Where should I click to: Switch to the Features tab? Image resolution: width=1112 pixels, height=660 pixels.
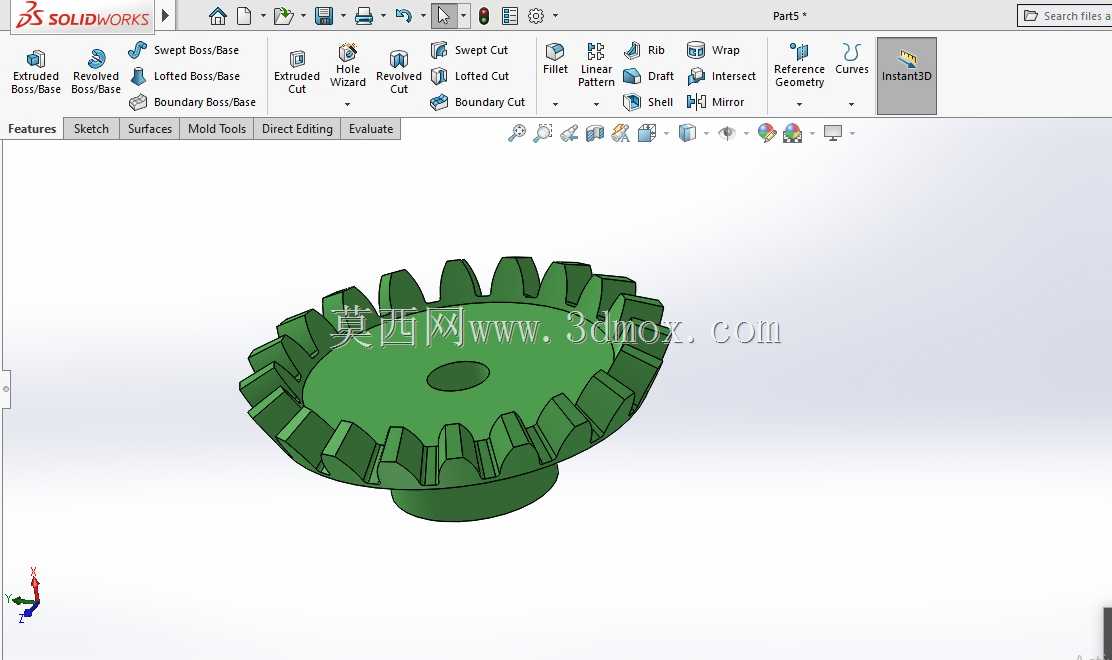(x=32, y=129)
